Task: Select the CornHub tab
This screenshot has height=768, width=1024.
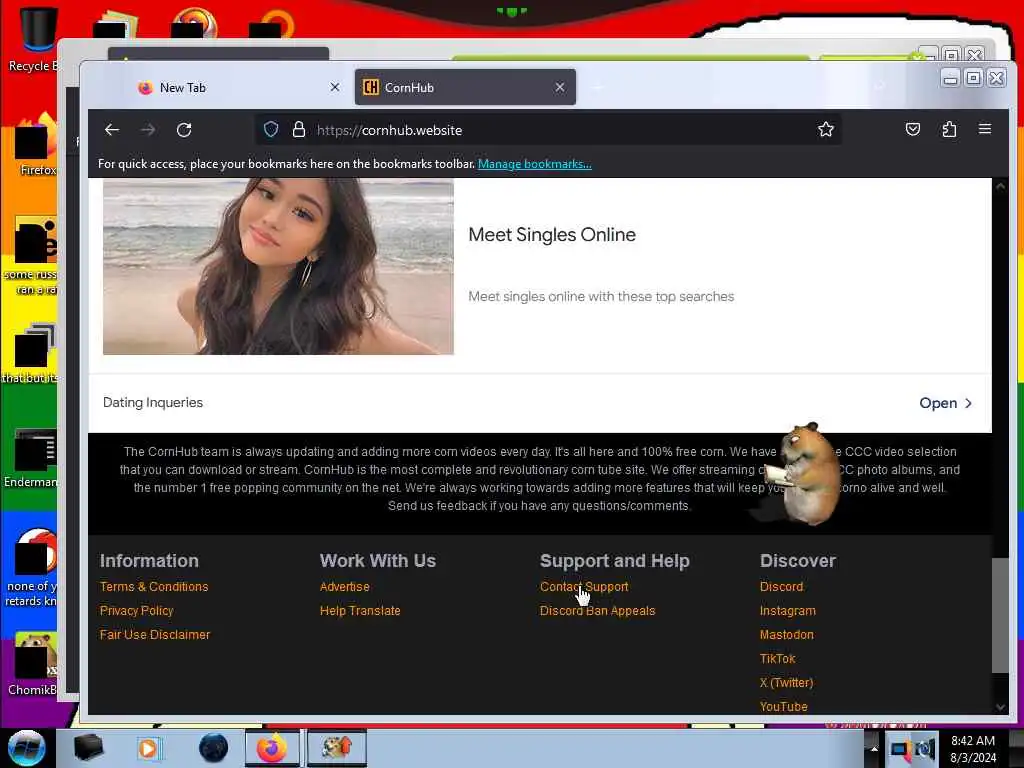Action: click(465, 87)
